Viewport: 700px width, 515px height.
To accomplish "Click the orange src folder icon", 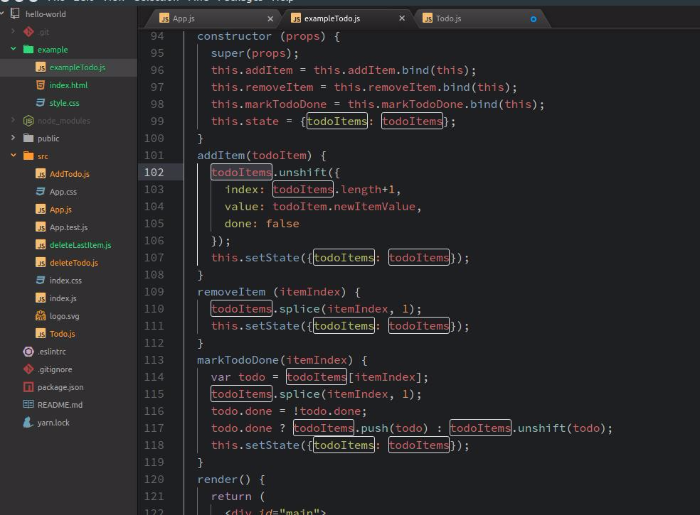I will 28,156.
